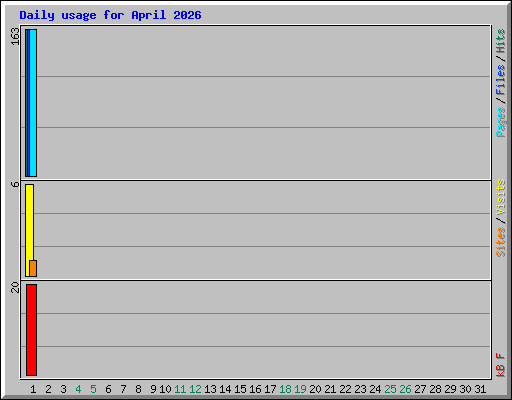Click the 20 axis value for KB

(15, 287)
